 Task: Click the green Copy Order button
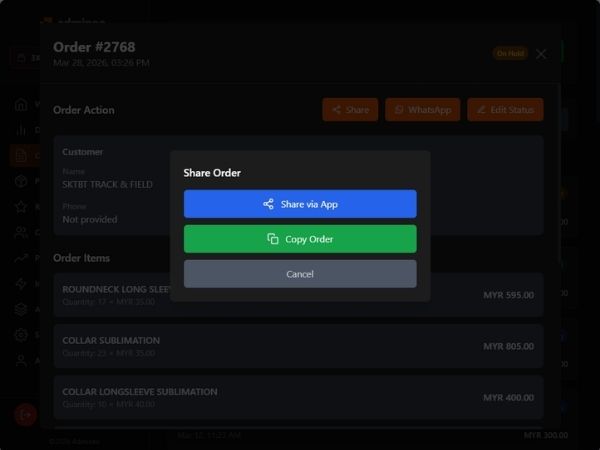point(300,239)
